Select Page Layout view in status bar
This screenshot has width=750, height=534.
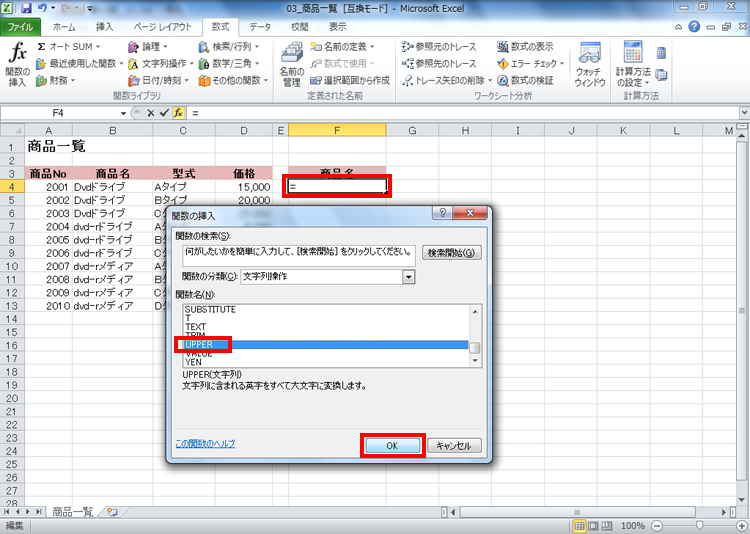pyautogui.click(x=593, y=526)
